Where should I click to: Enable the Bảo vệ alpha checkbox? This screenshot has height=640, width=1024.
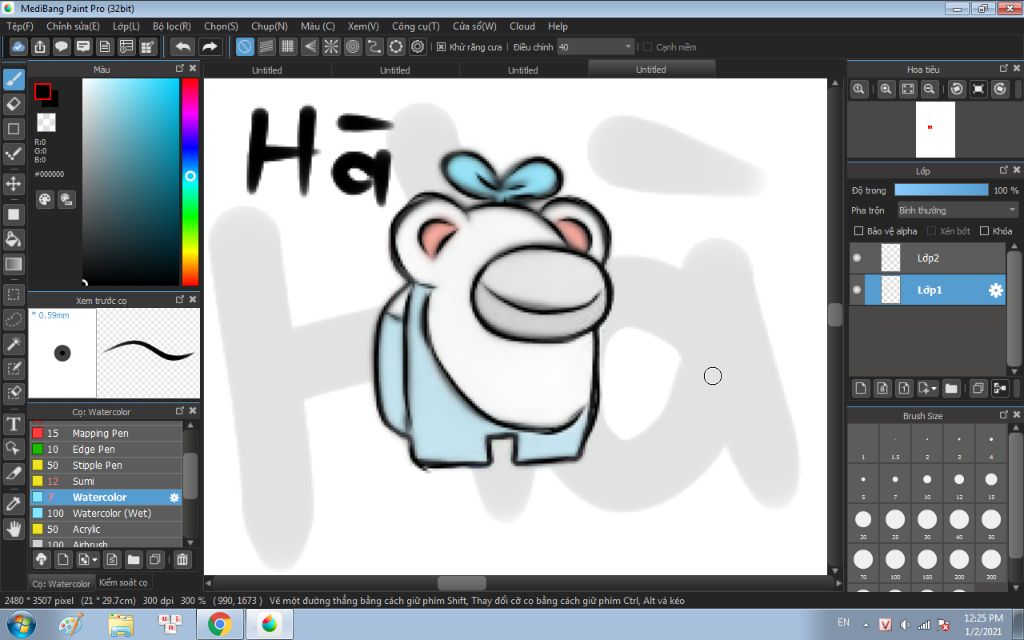click(859, 231)
